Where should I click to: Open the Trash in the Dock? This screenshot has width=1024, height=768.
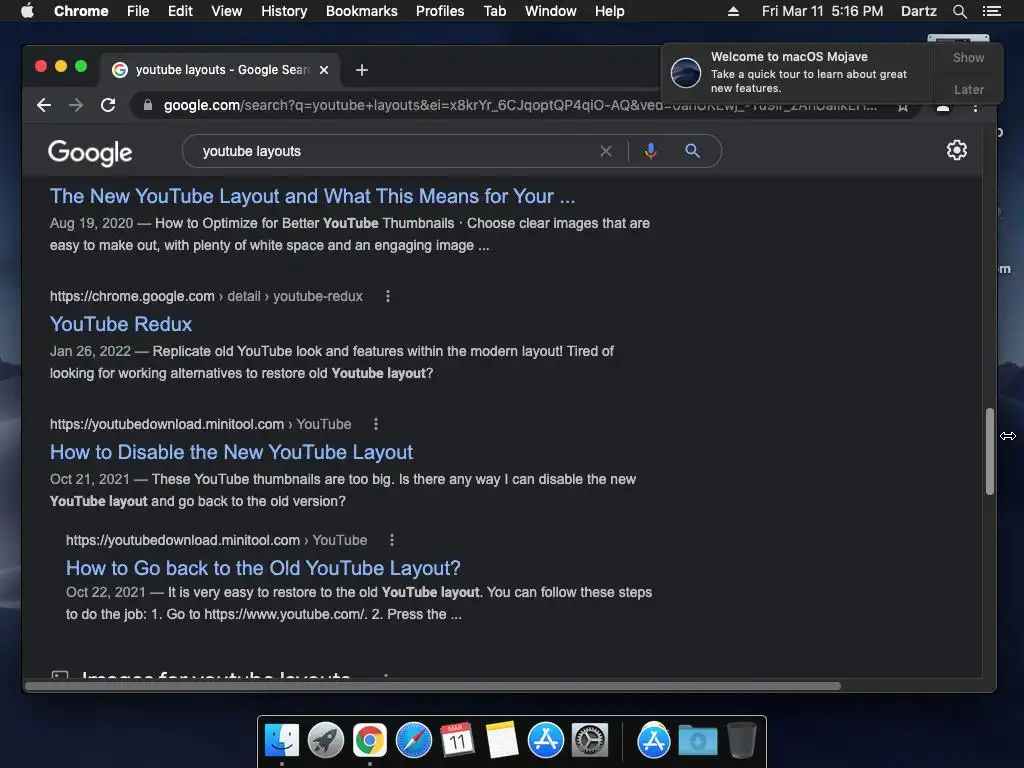(x=741, y=741)
